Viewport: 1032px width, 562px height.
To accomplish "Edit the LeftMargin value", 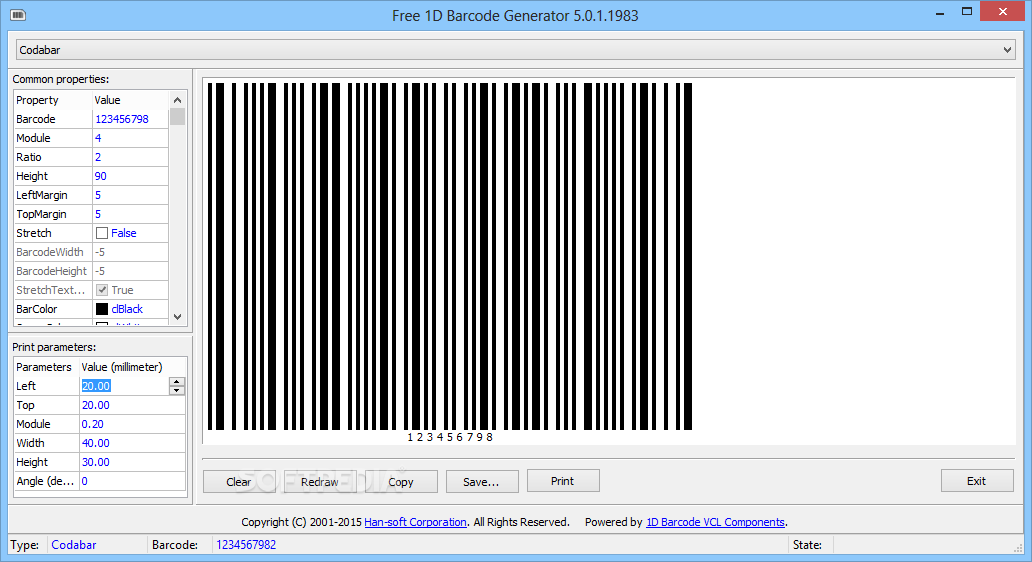I will 130,195.
